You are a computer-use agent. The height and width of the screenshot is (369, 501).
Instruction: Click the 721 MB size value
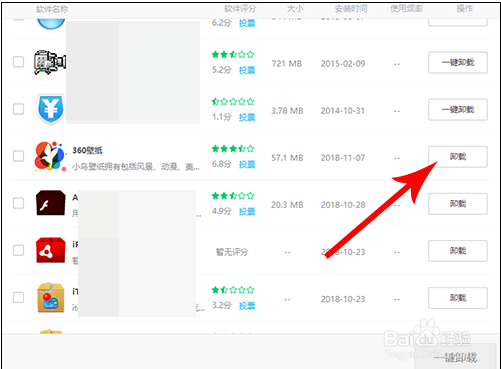287,63
